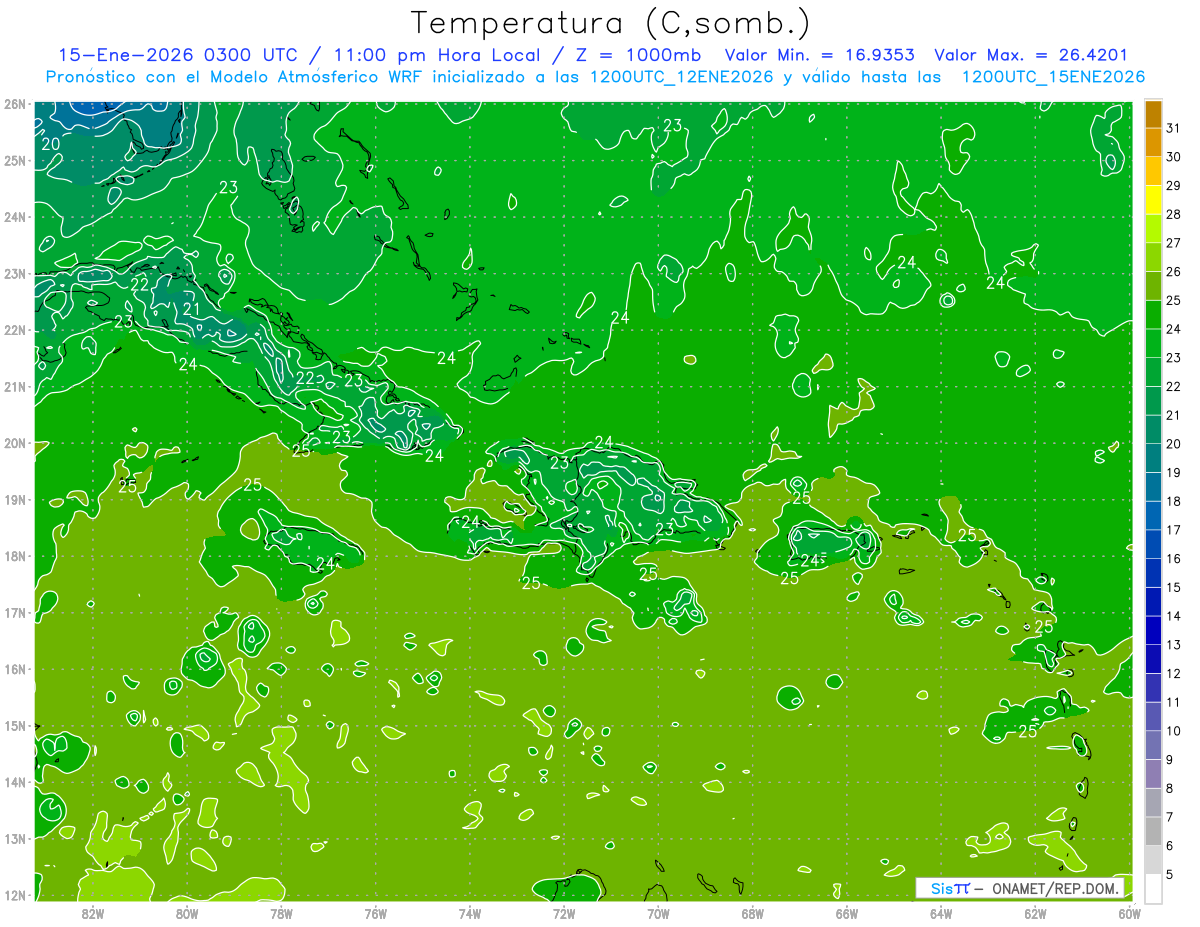The image size is (1200, 927).
Task: Click the 10 label on the color scale
Action: (1173, 730)
